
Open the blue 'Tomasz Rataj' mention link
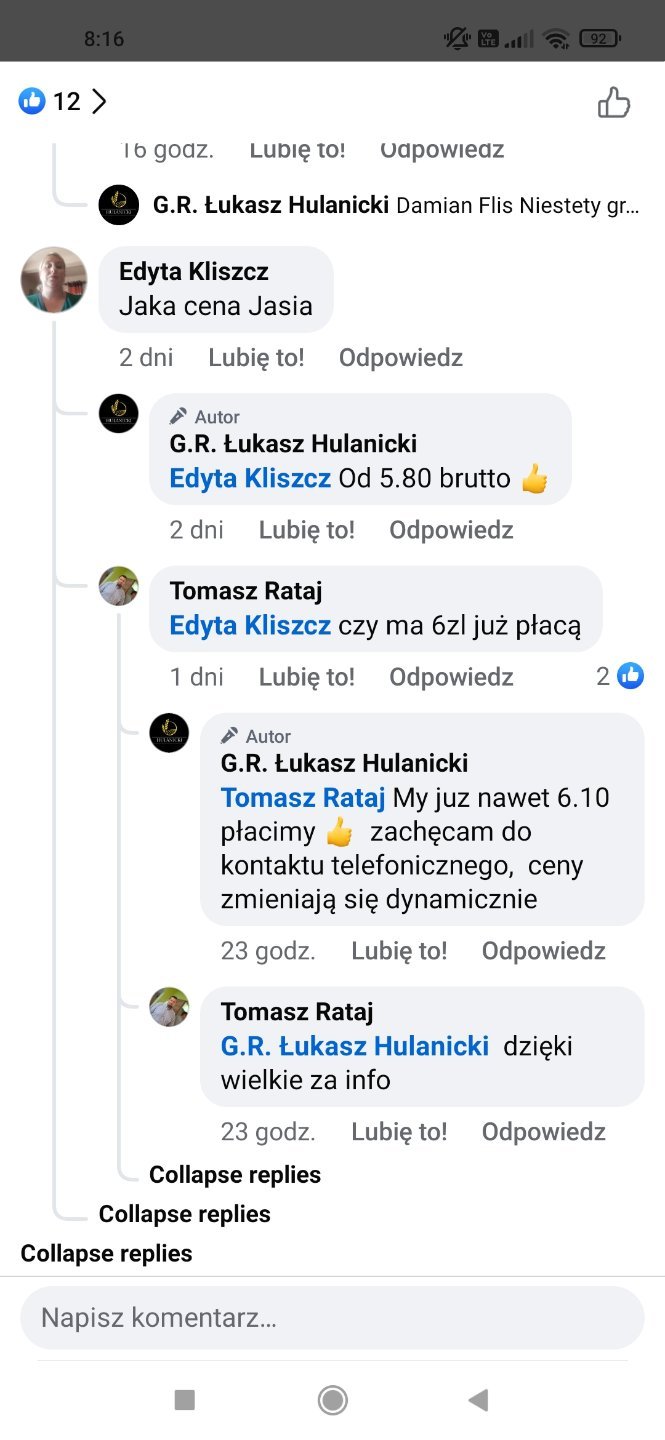(303, 798)
